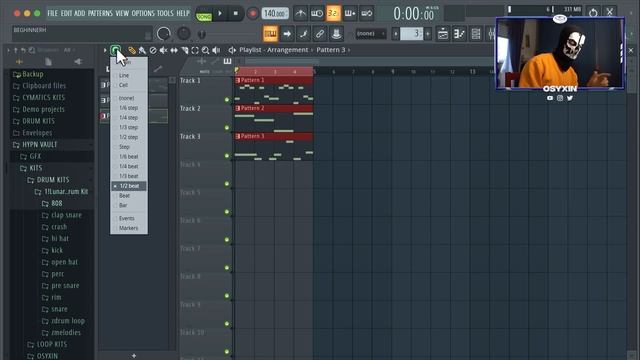Click the browser file icon
Viewport: 640px width, 360px height.
click(48, 62)
